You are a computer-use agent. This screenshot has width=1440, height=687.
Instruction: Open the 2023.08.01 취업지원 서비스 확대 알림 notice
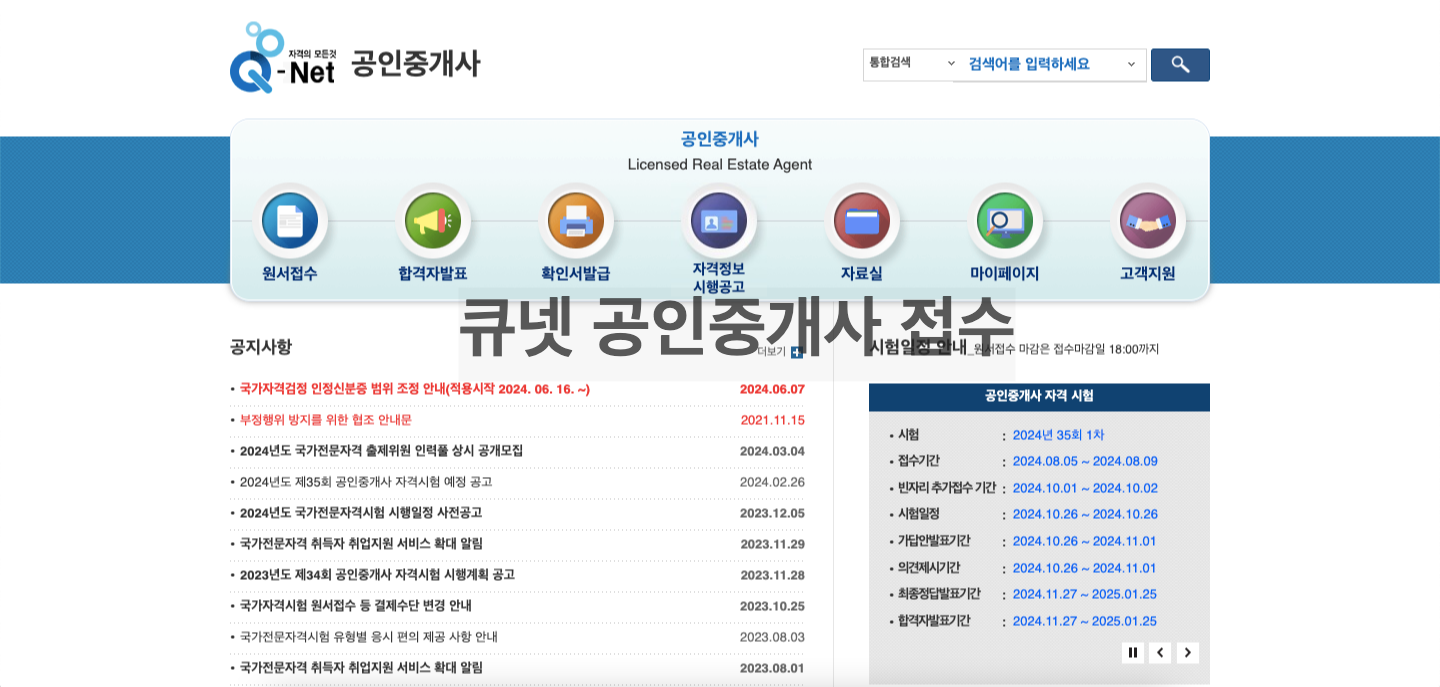(360, 668)
